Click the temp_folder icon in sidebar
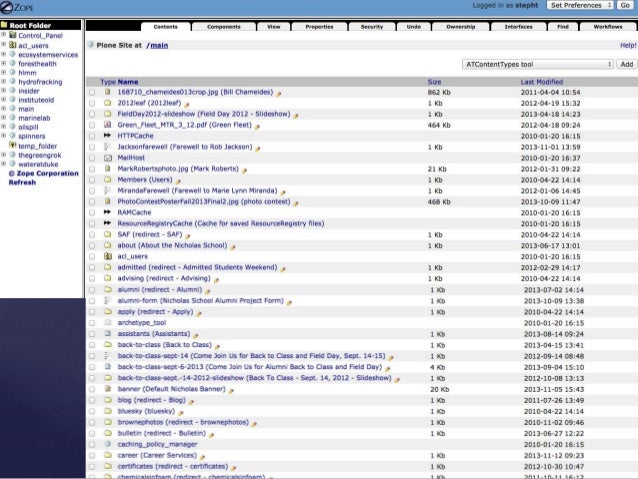The width and height of the screenshot is (638, 479). 13,145
